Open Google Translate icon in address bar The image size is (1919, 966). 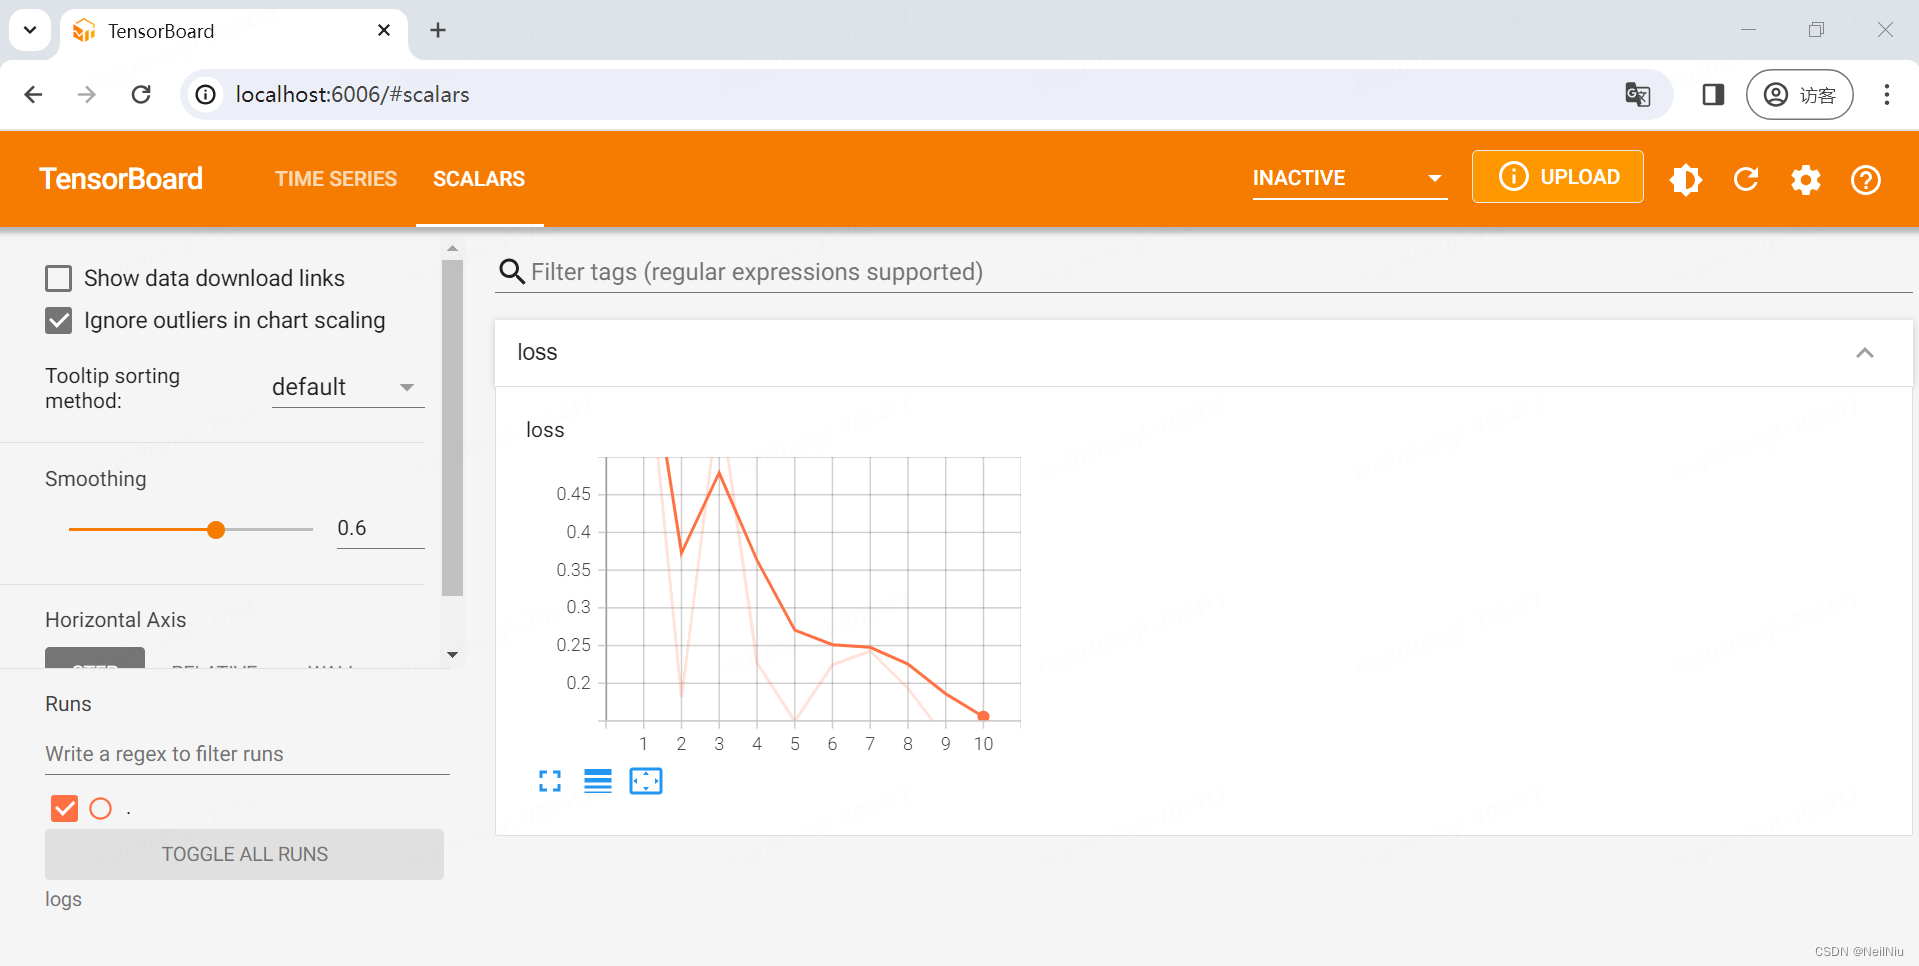[x=1638, y=95]
